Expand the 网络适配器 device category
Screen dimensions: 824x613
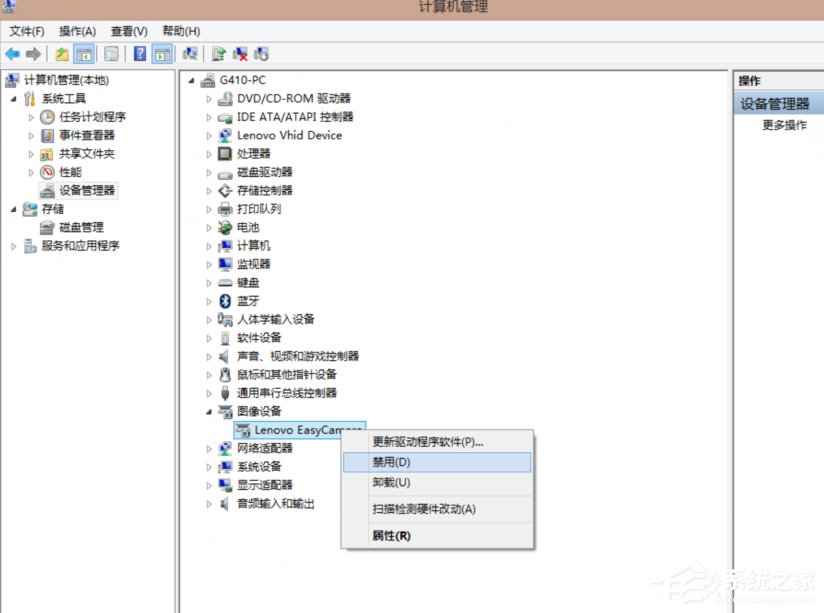[206, 448]
